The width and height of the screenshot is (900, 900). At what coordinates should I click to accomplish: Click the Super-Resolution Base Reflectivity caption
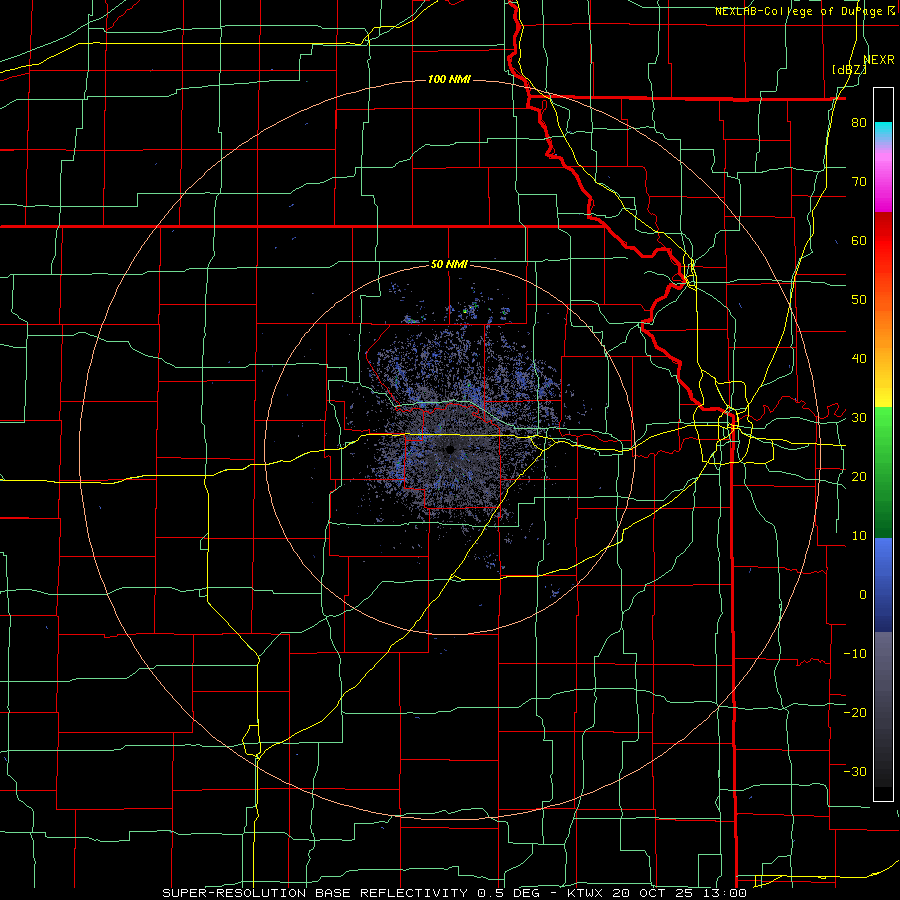point(454,893)
